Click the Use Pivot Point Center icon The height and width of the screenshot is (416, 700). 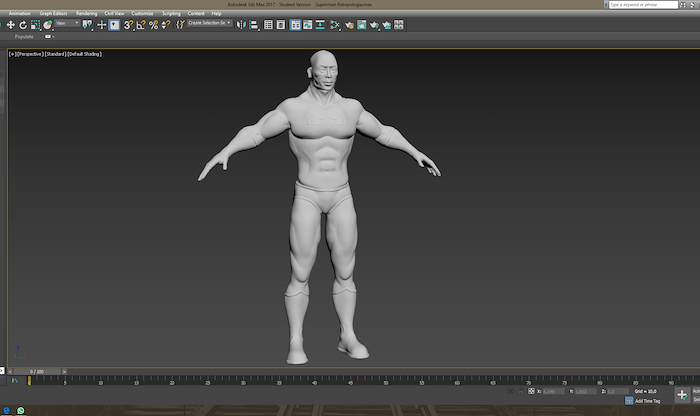click(x=87, y=25)
